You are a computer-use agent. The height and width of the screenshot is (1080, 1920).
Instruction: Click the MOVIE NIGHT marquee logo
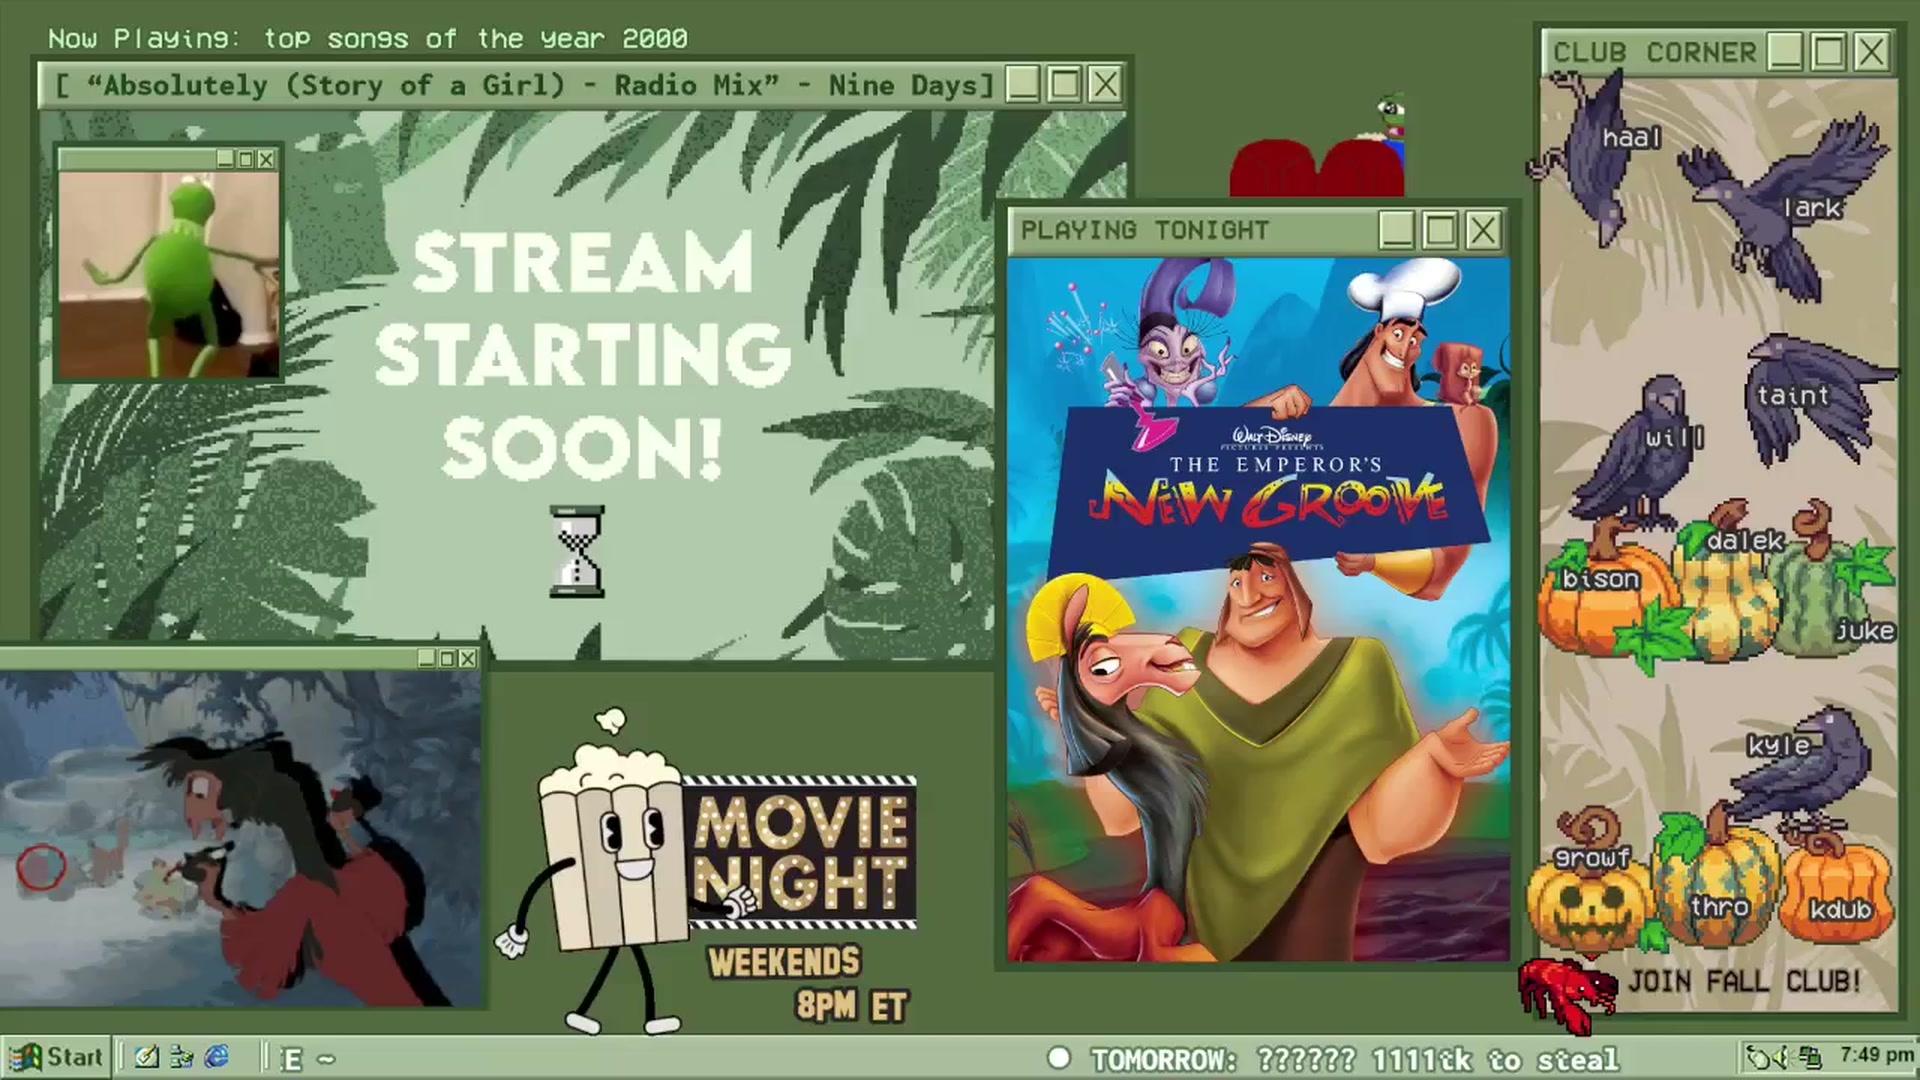[x=800, y=852]
